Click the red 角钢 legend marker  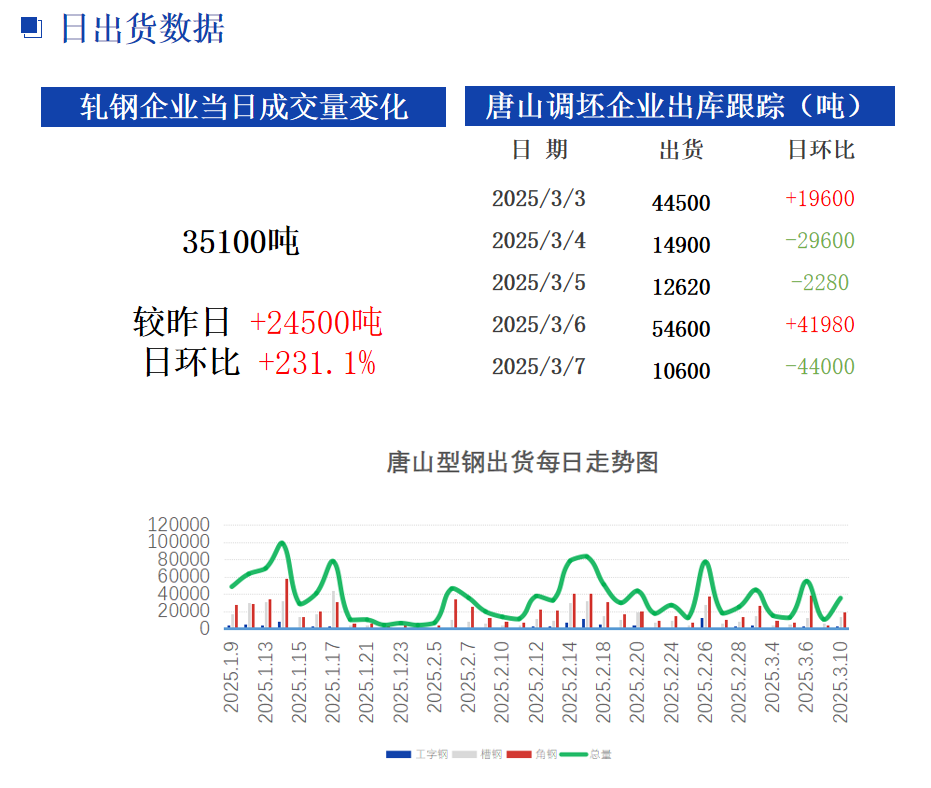[518, 753]
